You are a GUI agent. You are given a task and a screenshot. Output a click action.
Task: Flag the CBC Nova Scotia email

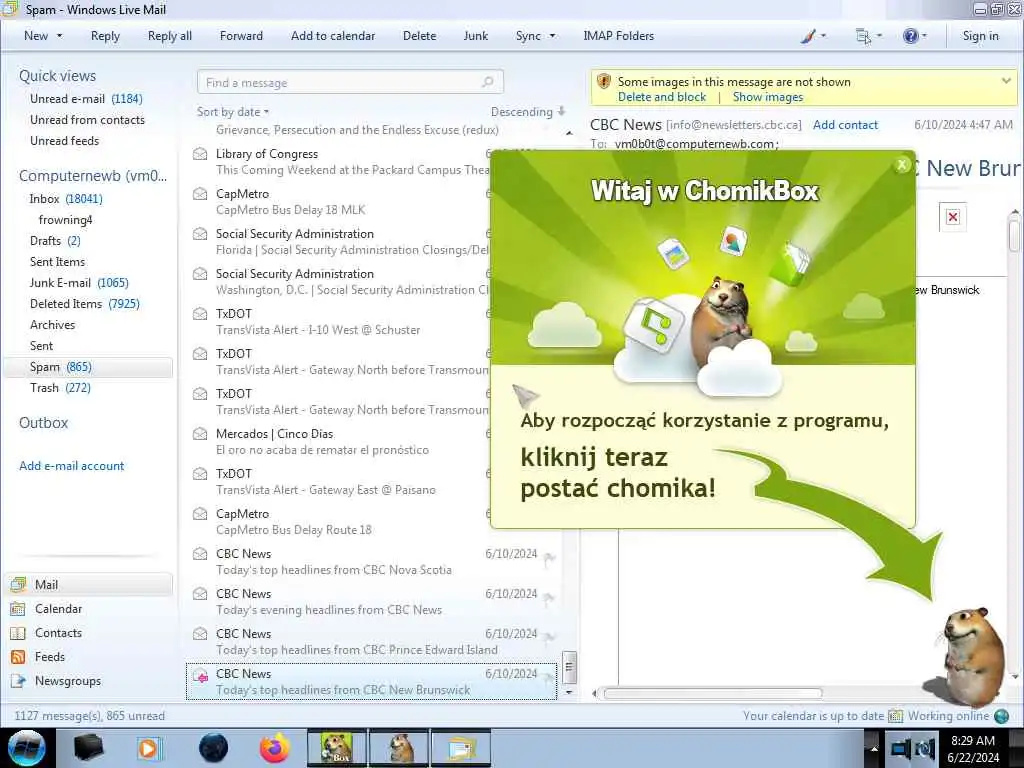coord(549,558)
